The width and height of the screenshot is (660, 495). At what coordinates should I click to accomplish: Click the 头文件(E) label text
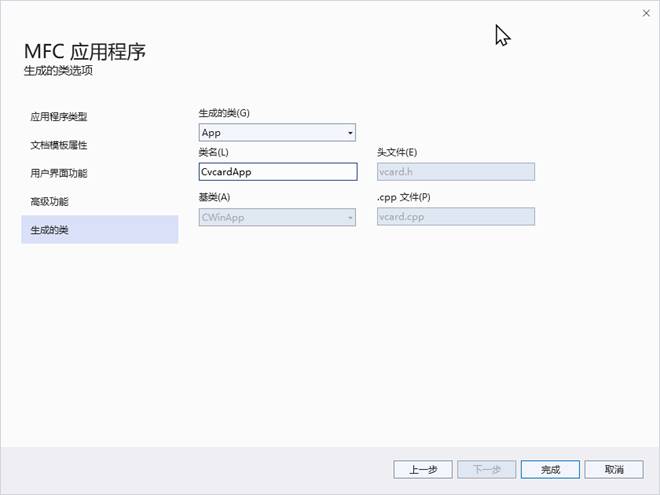click(397, 152)
